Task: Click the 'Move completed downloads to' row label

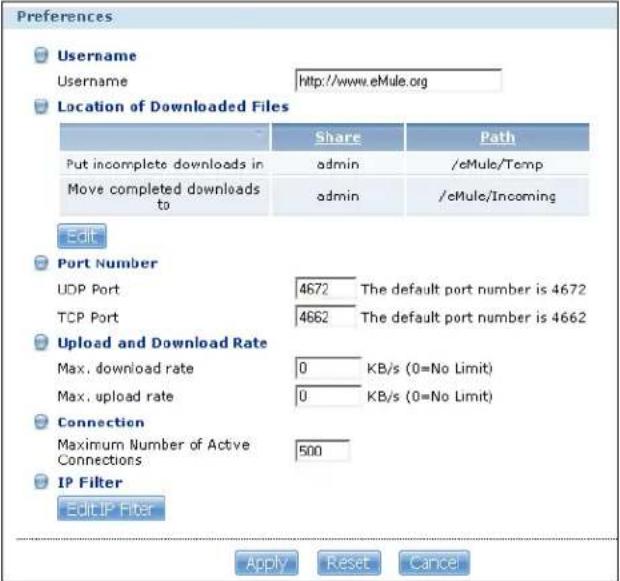Action: (x=164, y=197)
